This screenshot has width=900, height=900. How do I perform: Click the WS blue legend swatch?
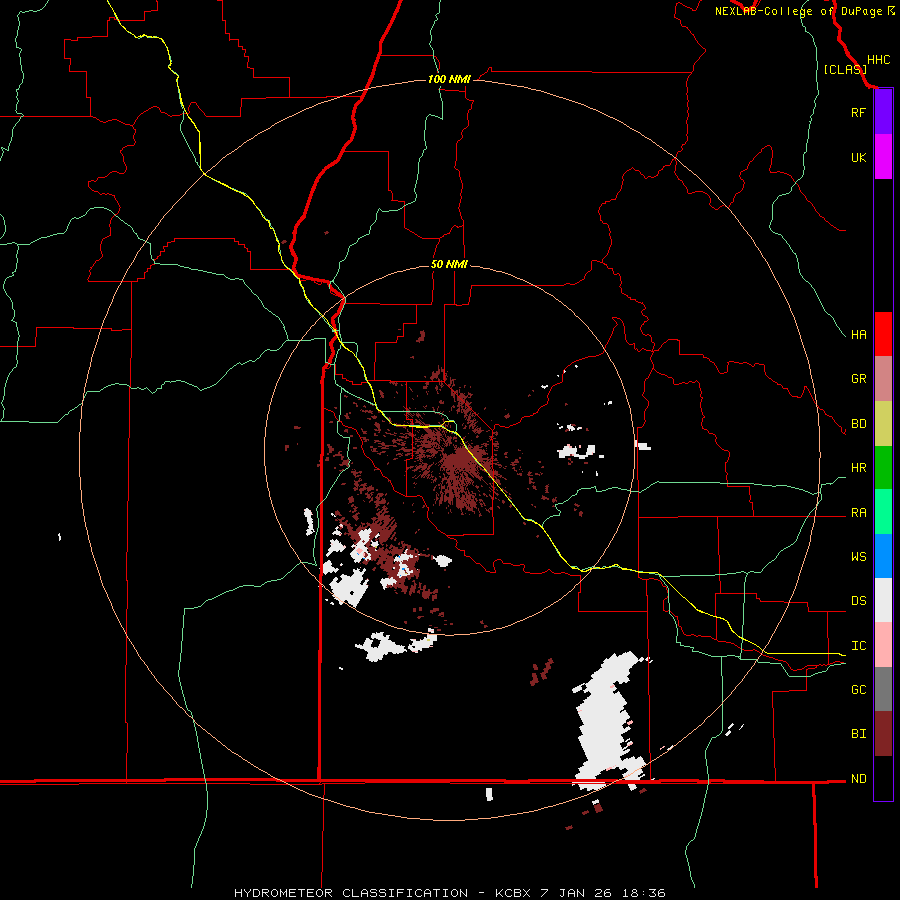pos(883,556)
